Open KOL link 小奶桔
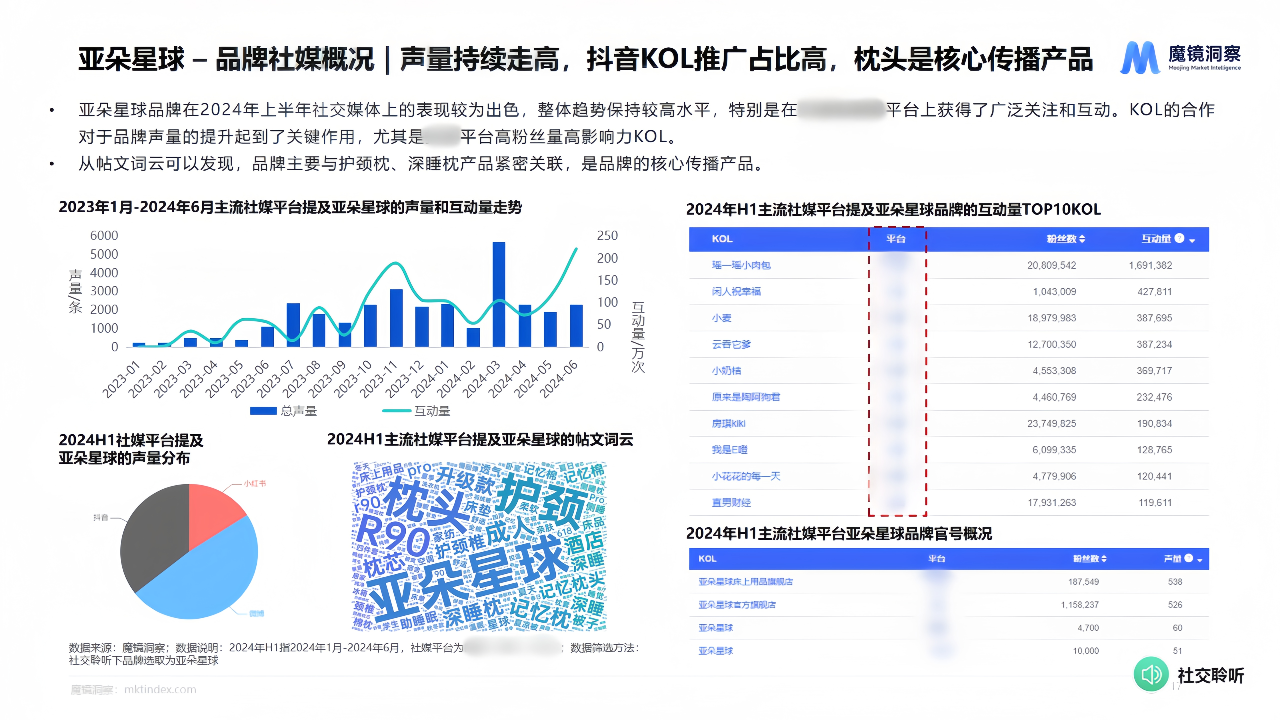This screenshot has height=720, width=1280. pos(726,370)
